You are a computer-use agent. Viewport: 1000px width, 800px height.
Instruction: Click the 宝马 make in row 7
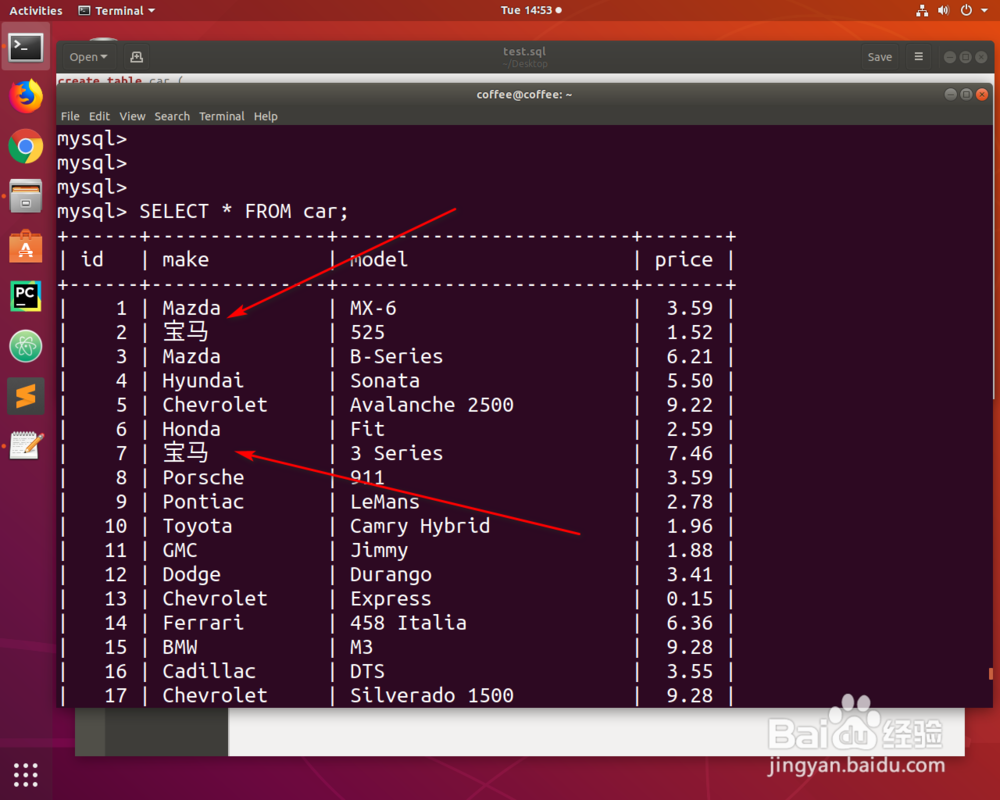click(186, 453)
